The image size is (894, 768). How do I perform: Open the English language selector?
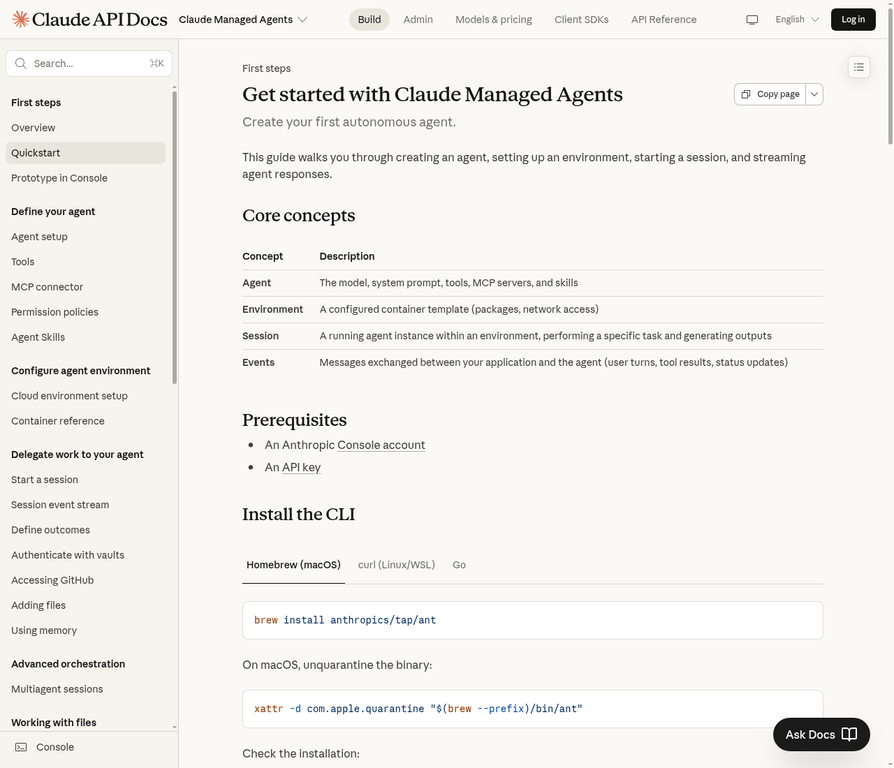click(x=797, y=19)
